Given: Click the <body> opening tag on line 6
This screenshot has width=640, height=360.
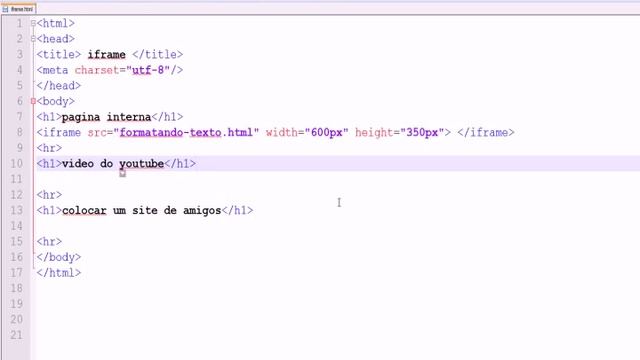Looking at the screenshot, I should pyautogui.click(x=56, y=101).
